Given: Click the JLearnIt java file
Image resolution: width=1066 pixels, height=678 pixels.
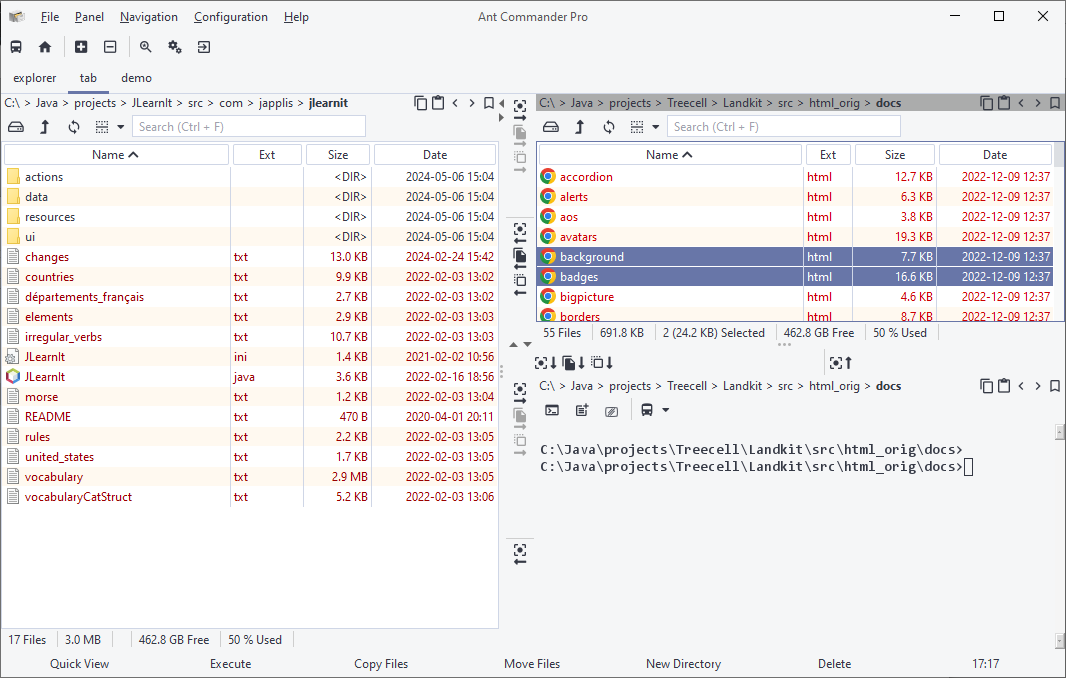Looking at the screenshot, I should tap(250, 377).
